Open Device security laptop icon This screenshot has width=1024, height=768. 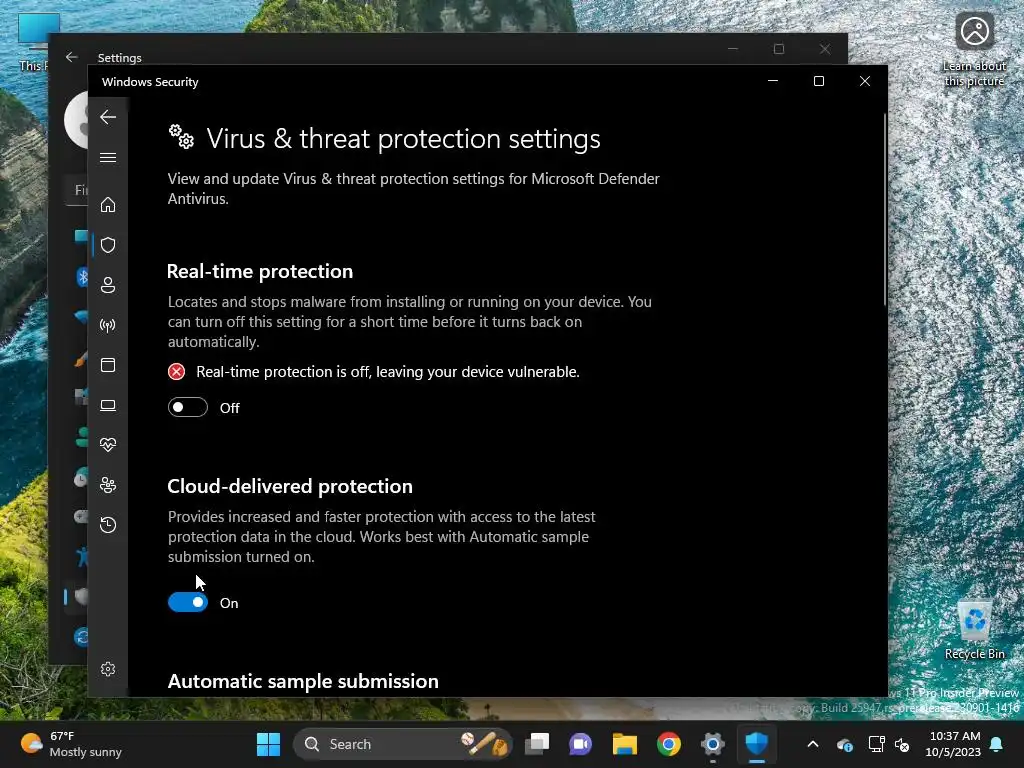pyautogui.click(x=108, y=406)
